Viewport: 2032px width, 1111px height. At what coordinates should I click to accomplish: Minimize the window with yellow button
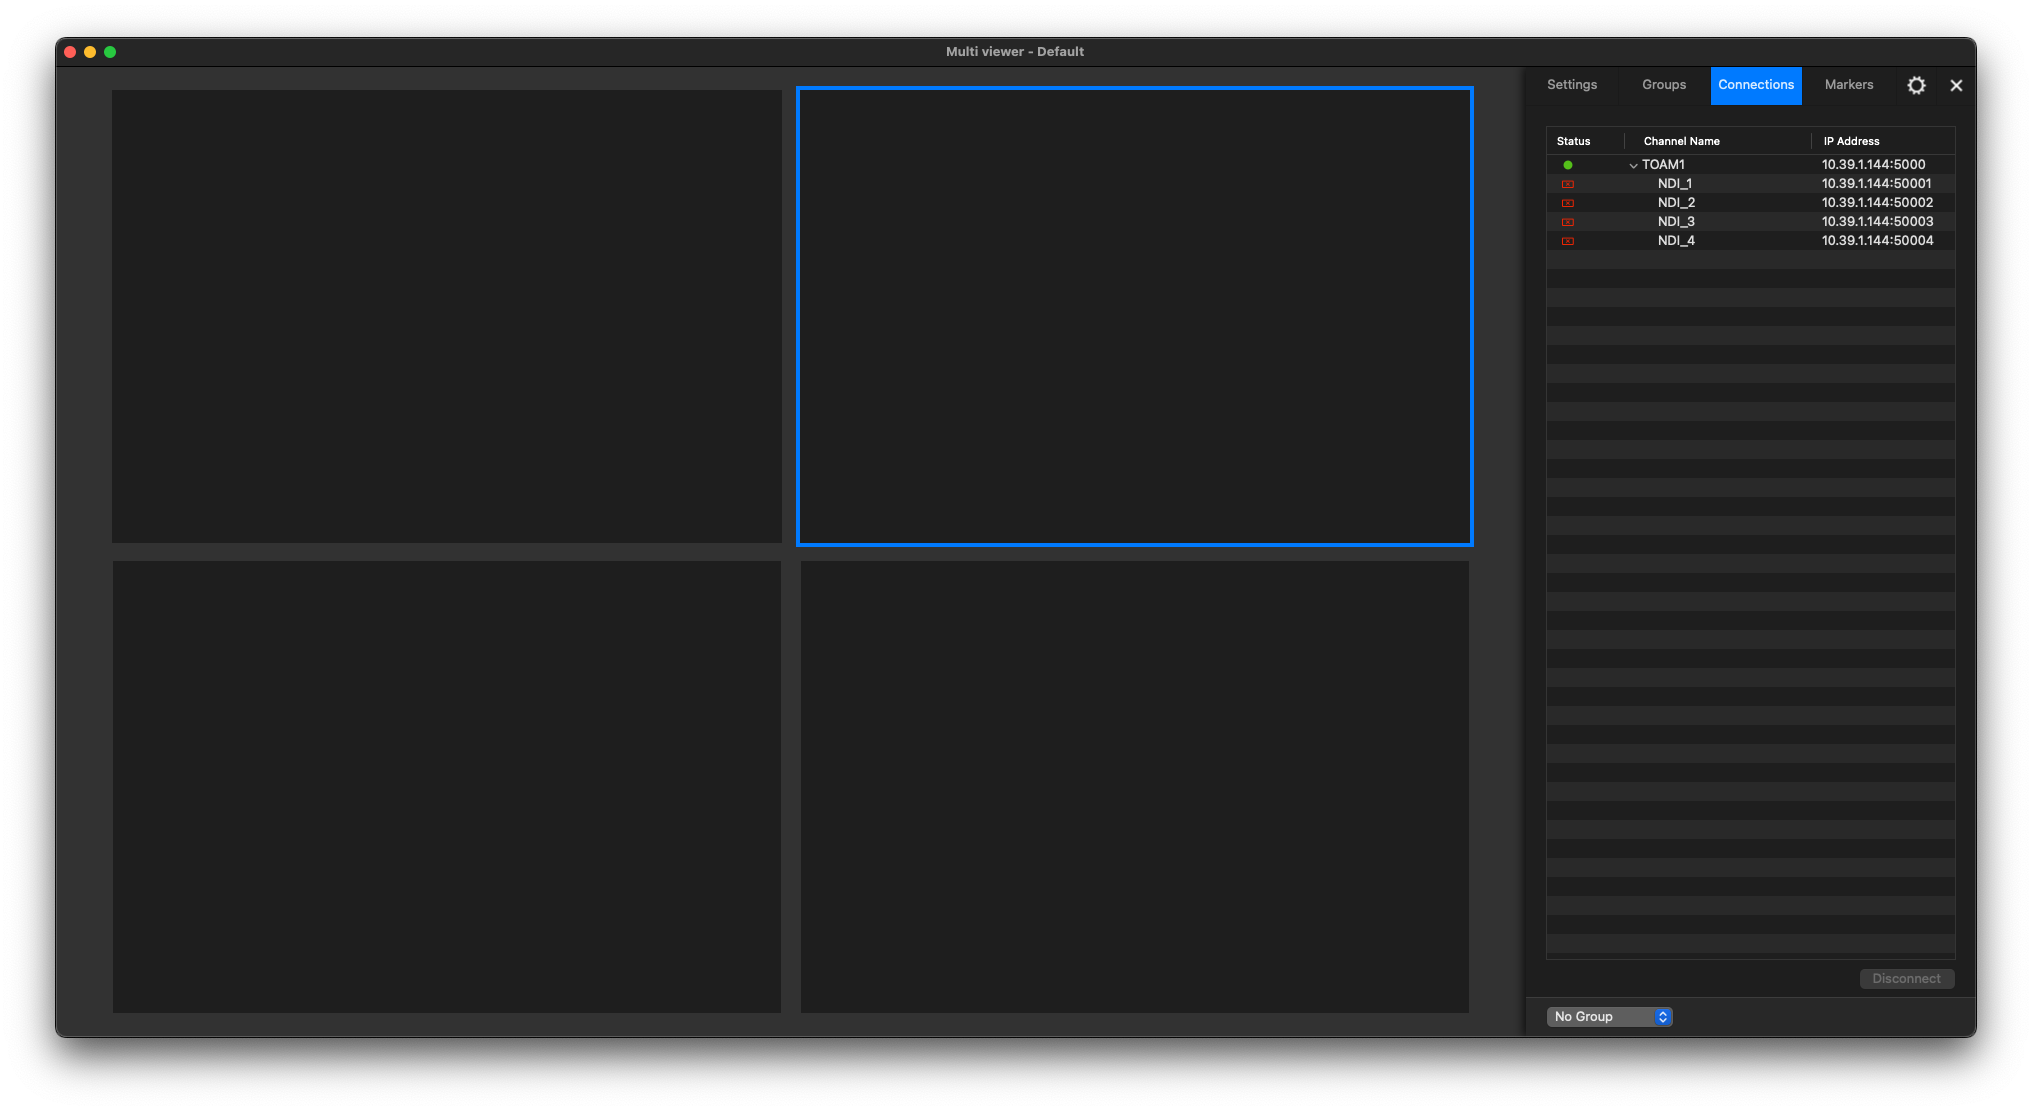click(90, 52)
